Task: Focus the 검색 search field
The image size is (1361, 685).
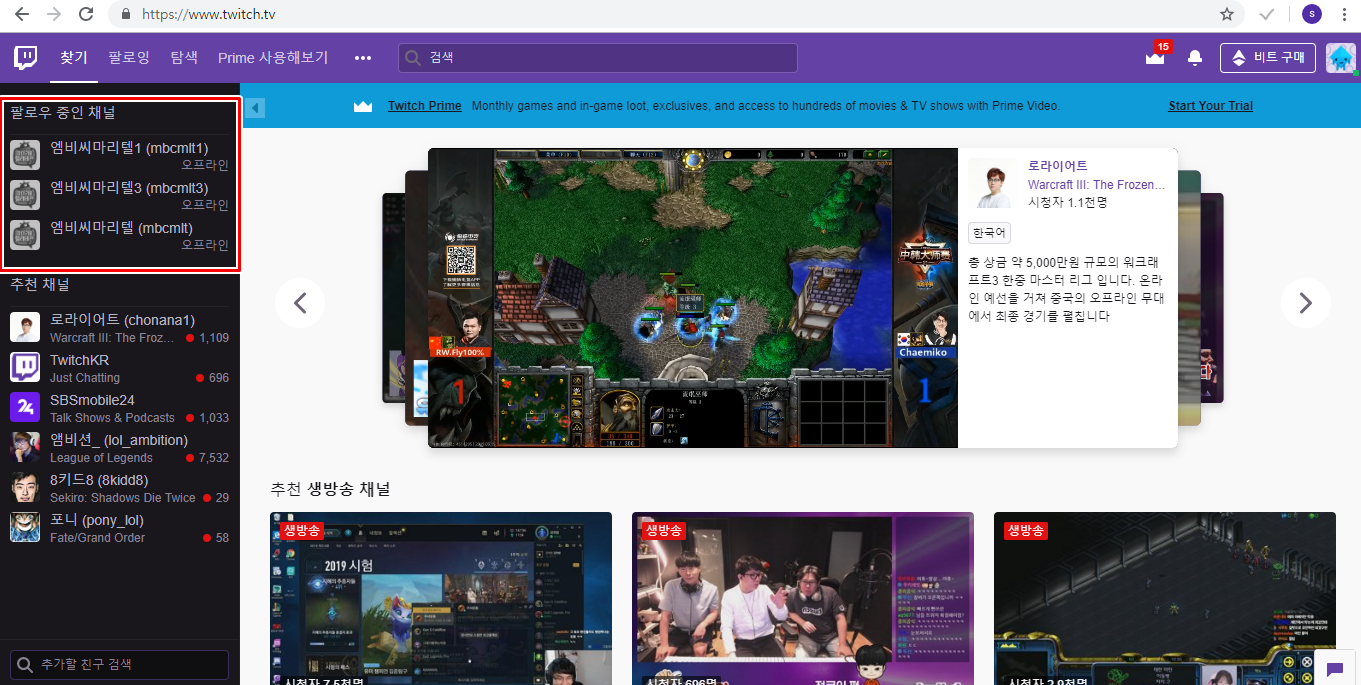Action: pos(597,58)
